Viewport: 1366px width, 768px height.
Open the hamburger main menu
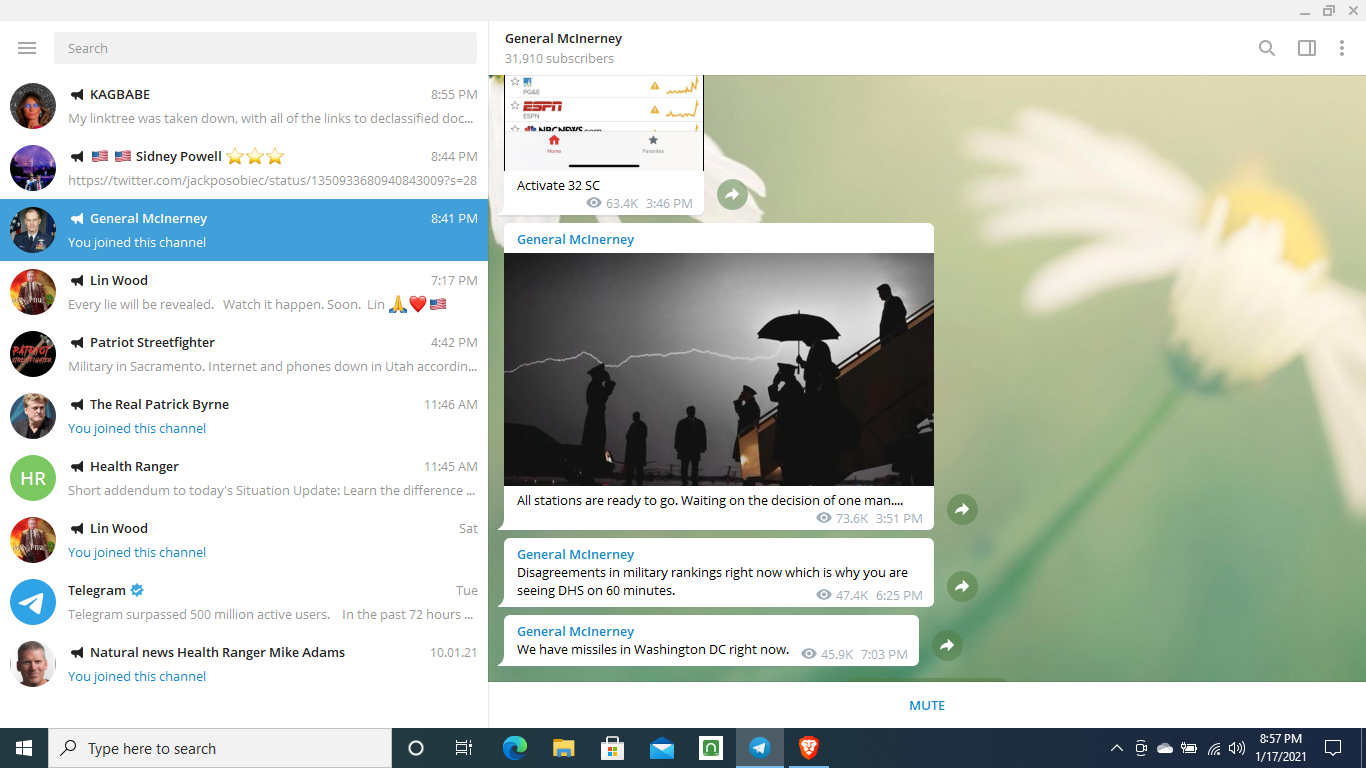(27, 48)
